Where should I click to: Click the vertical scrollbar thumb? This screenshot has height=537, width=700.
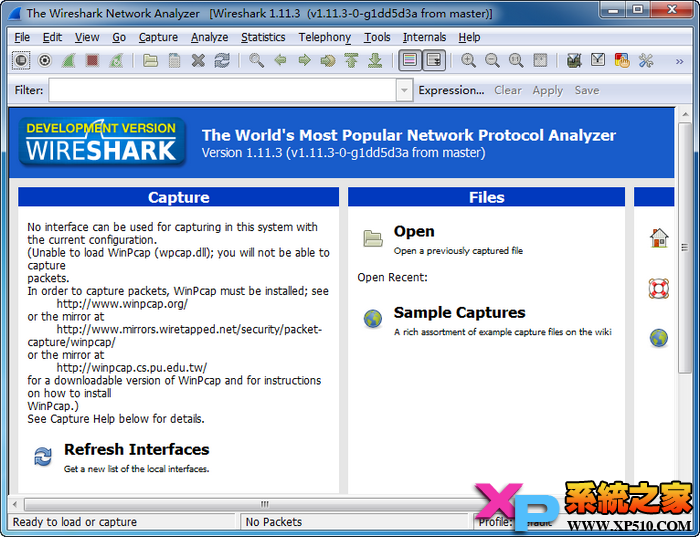coord(684,248)
